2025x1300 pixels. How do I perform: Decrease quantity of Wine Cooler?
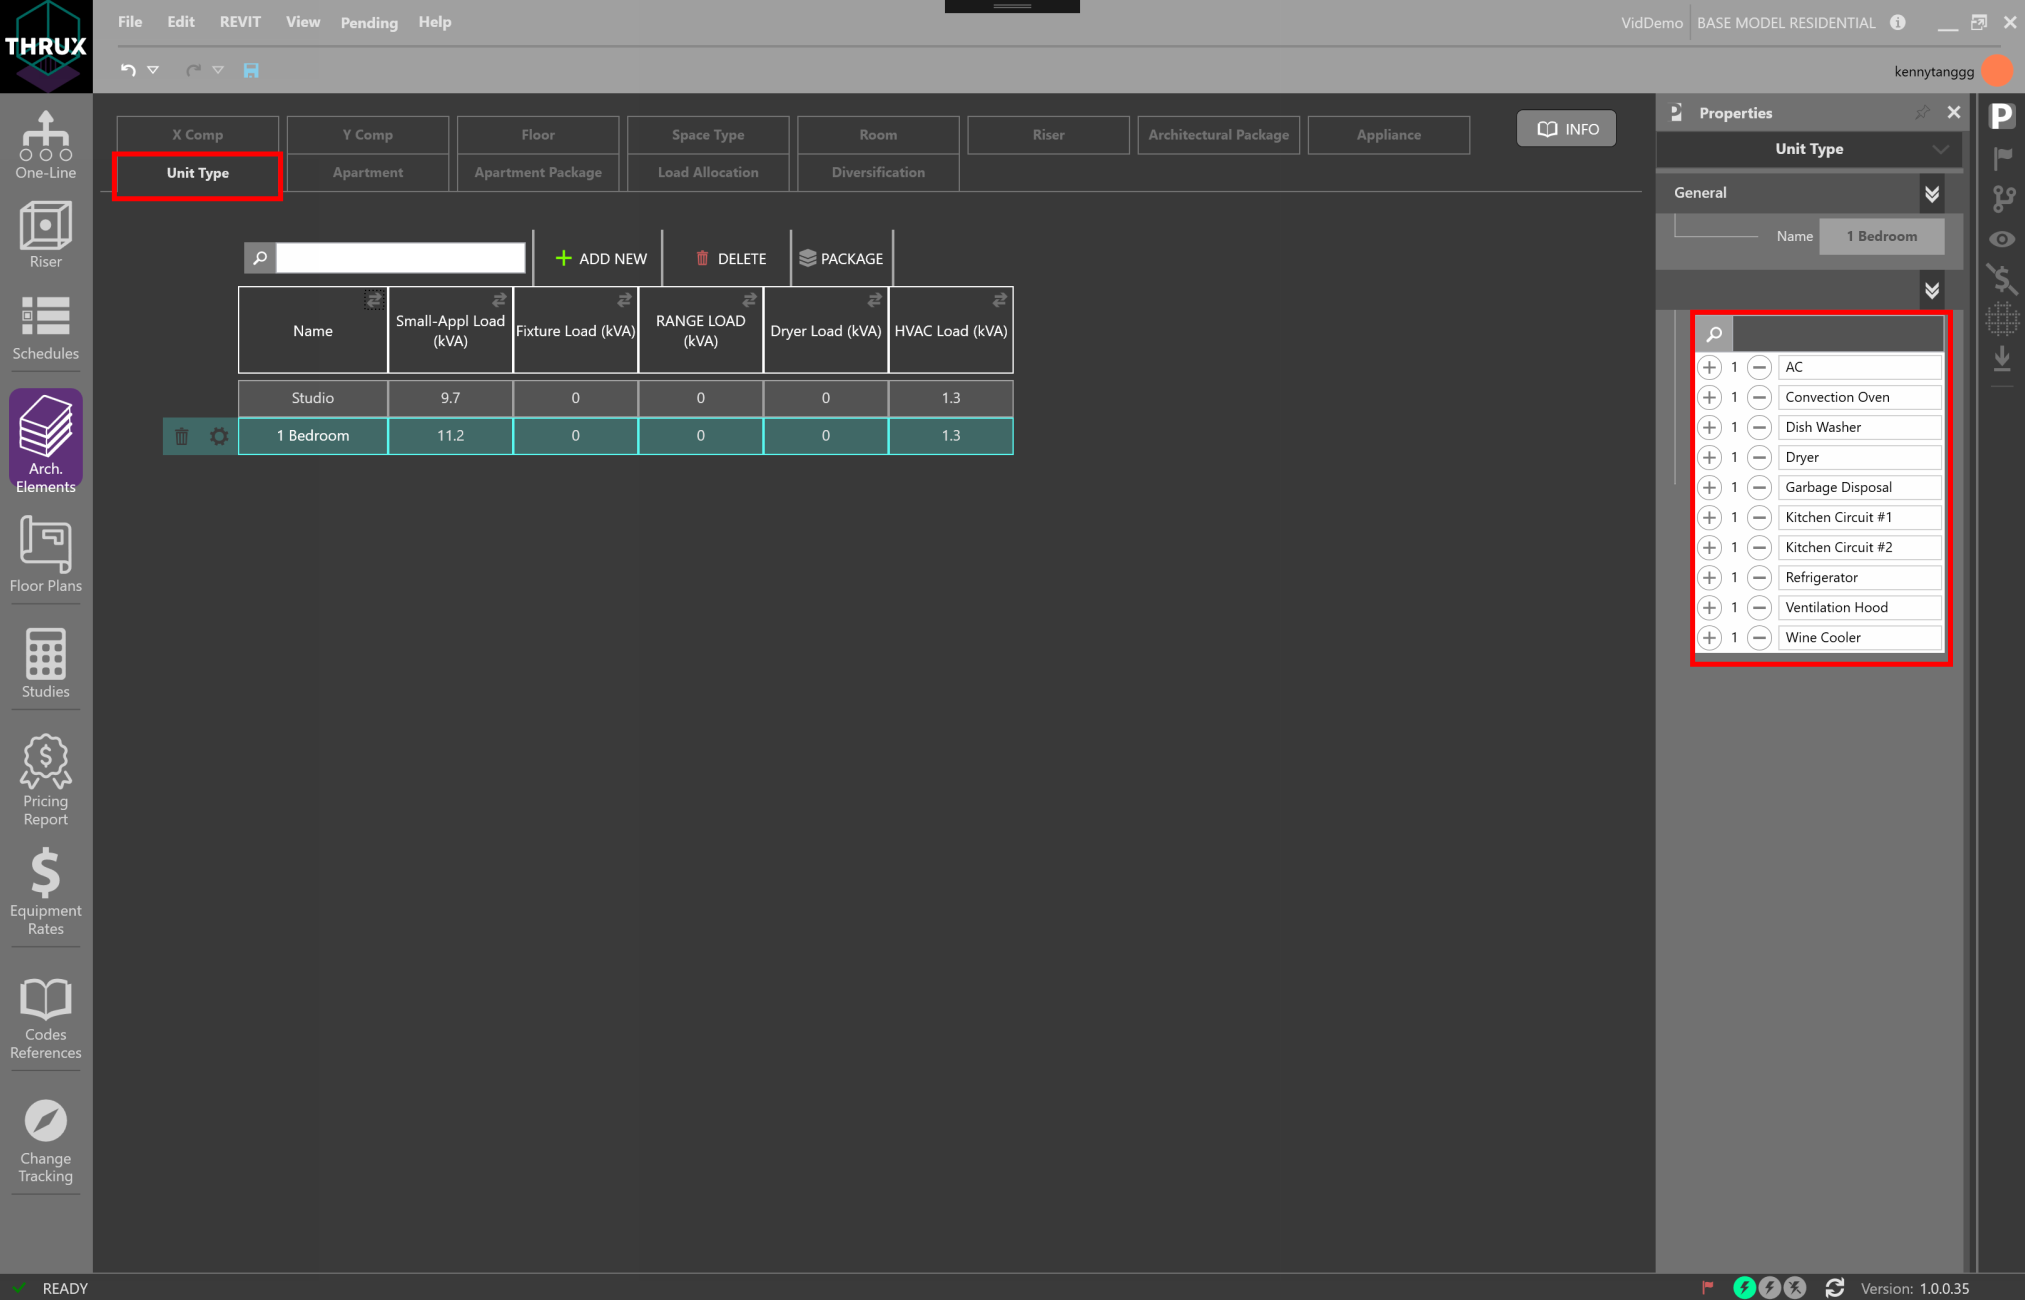pos(1759,637)
